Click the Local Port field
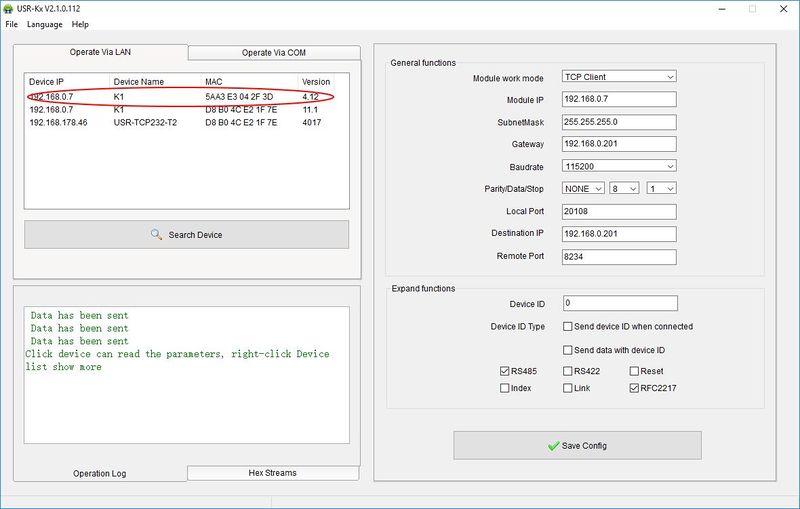 coord(619,212)
